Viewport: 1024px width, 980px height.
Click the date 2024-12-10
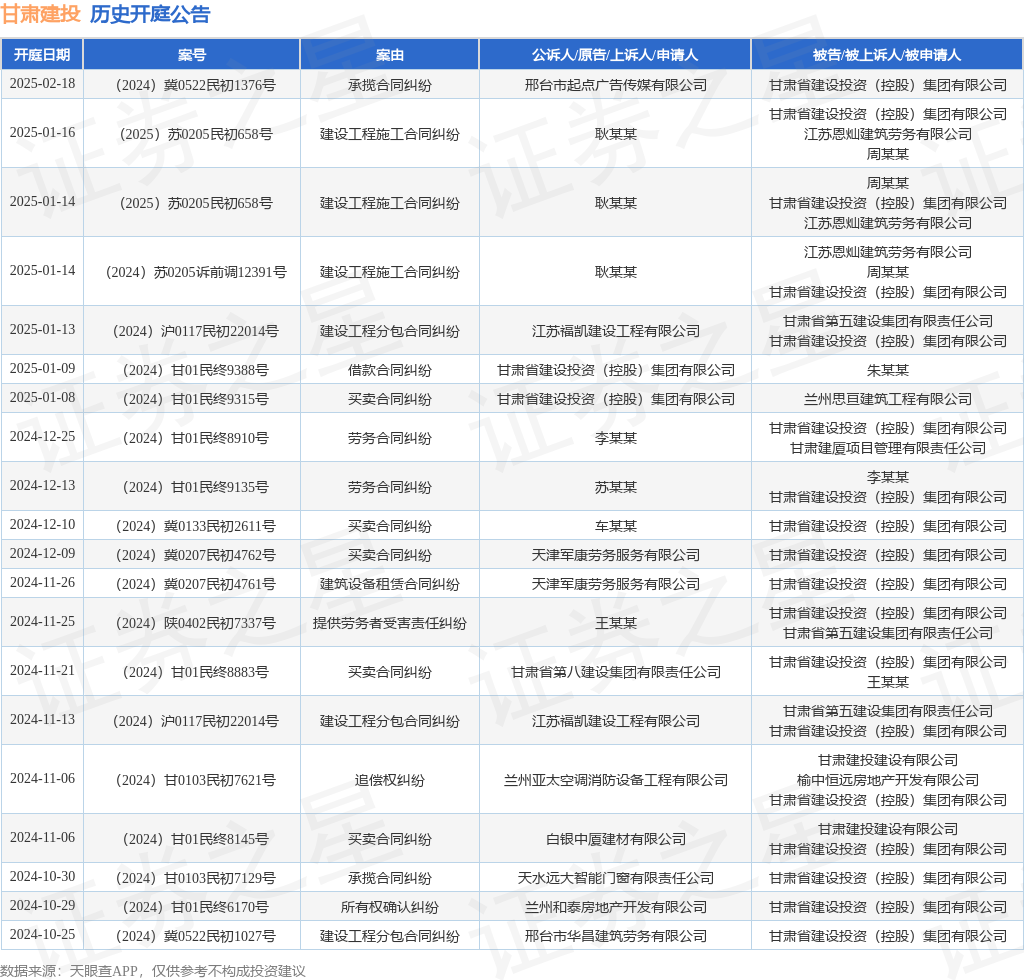pyautogui.click(x=42, y=525)
